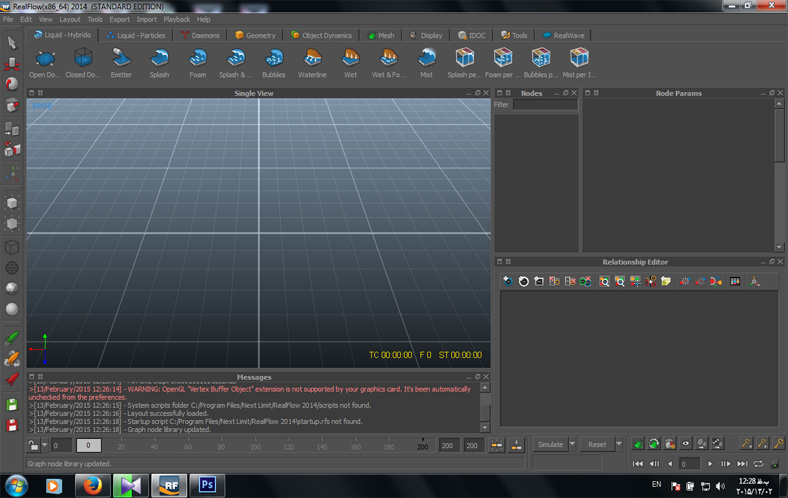This screenshot has width=788, height=498.
Task: Open the Playback menu
Action: [x=177, y=20]
